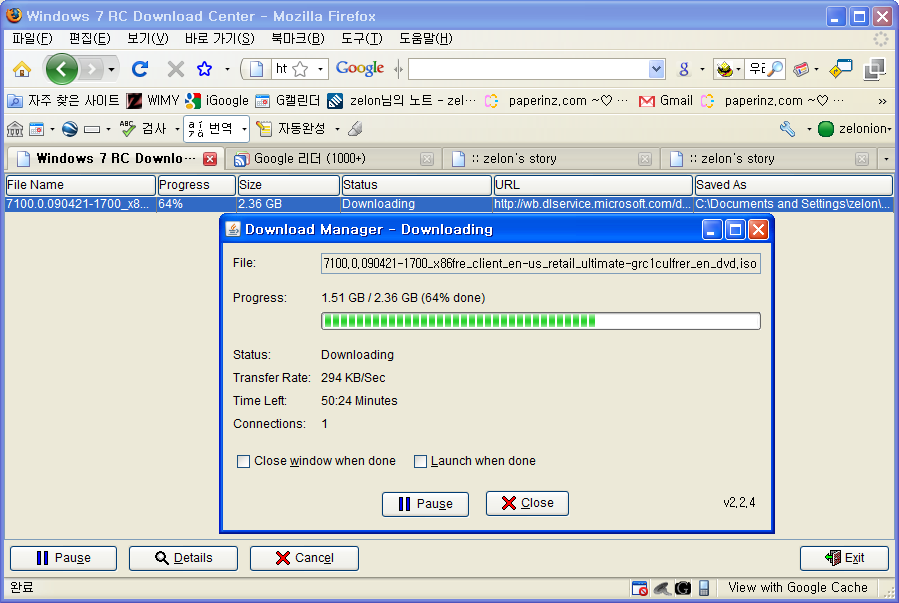
Task: Enable 'Launch when done' checkbox
Action: [x=420, y=461]
